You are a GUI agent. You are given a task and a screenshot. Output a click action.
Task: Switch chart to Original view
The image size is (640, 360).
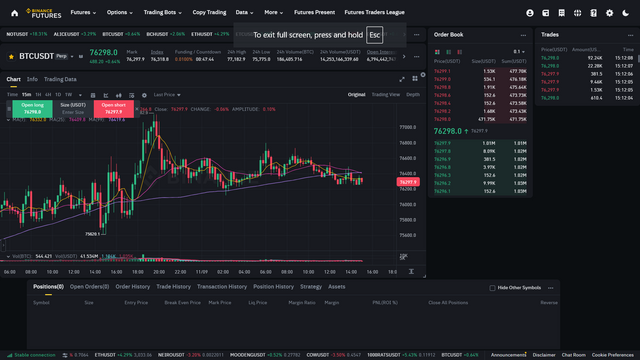click(356, 95)
